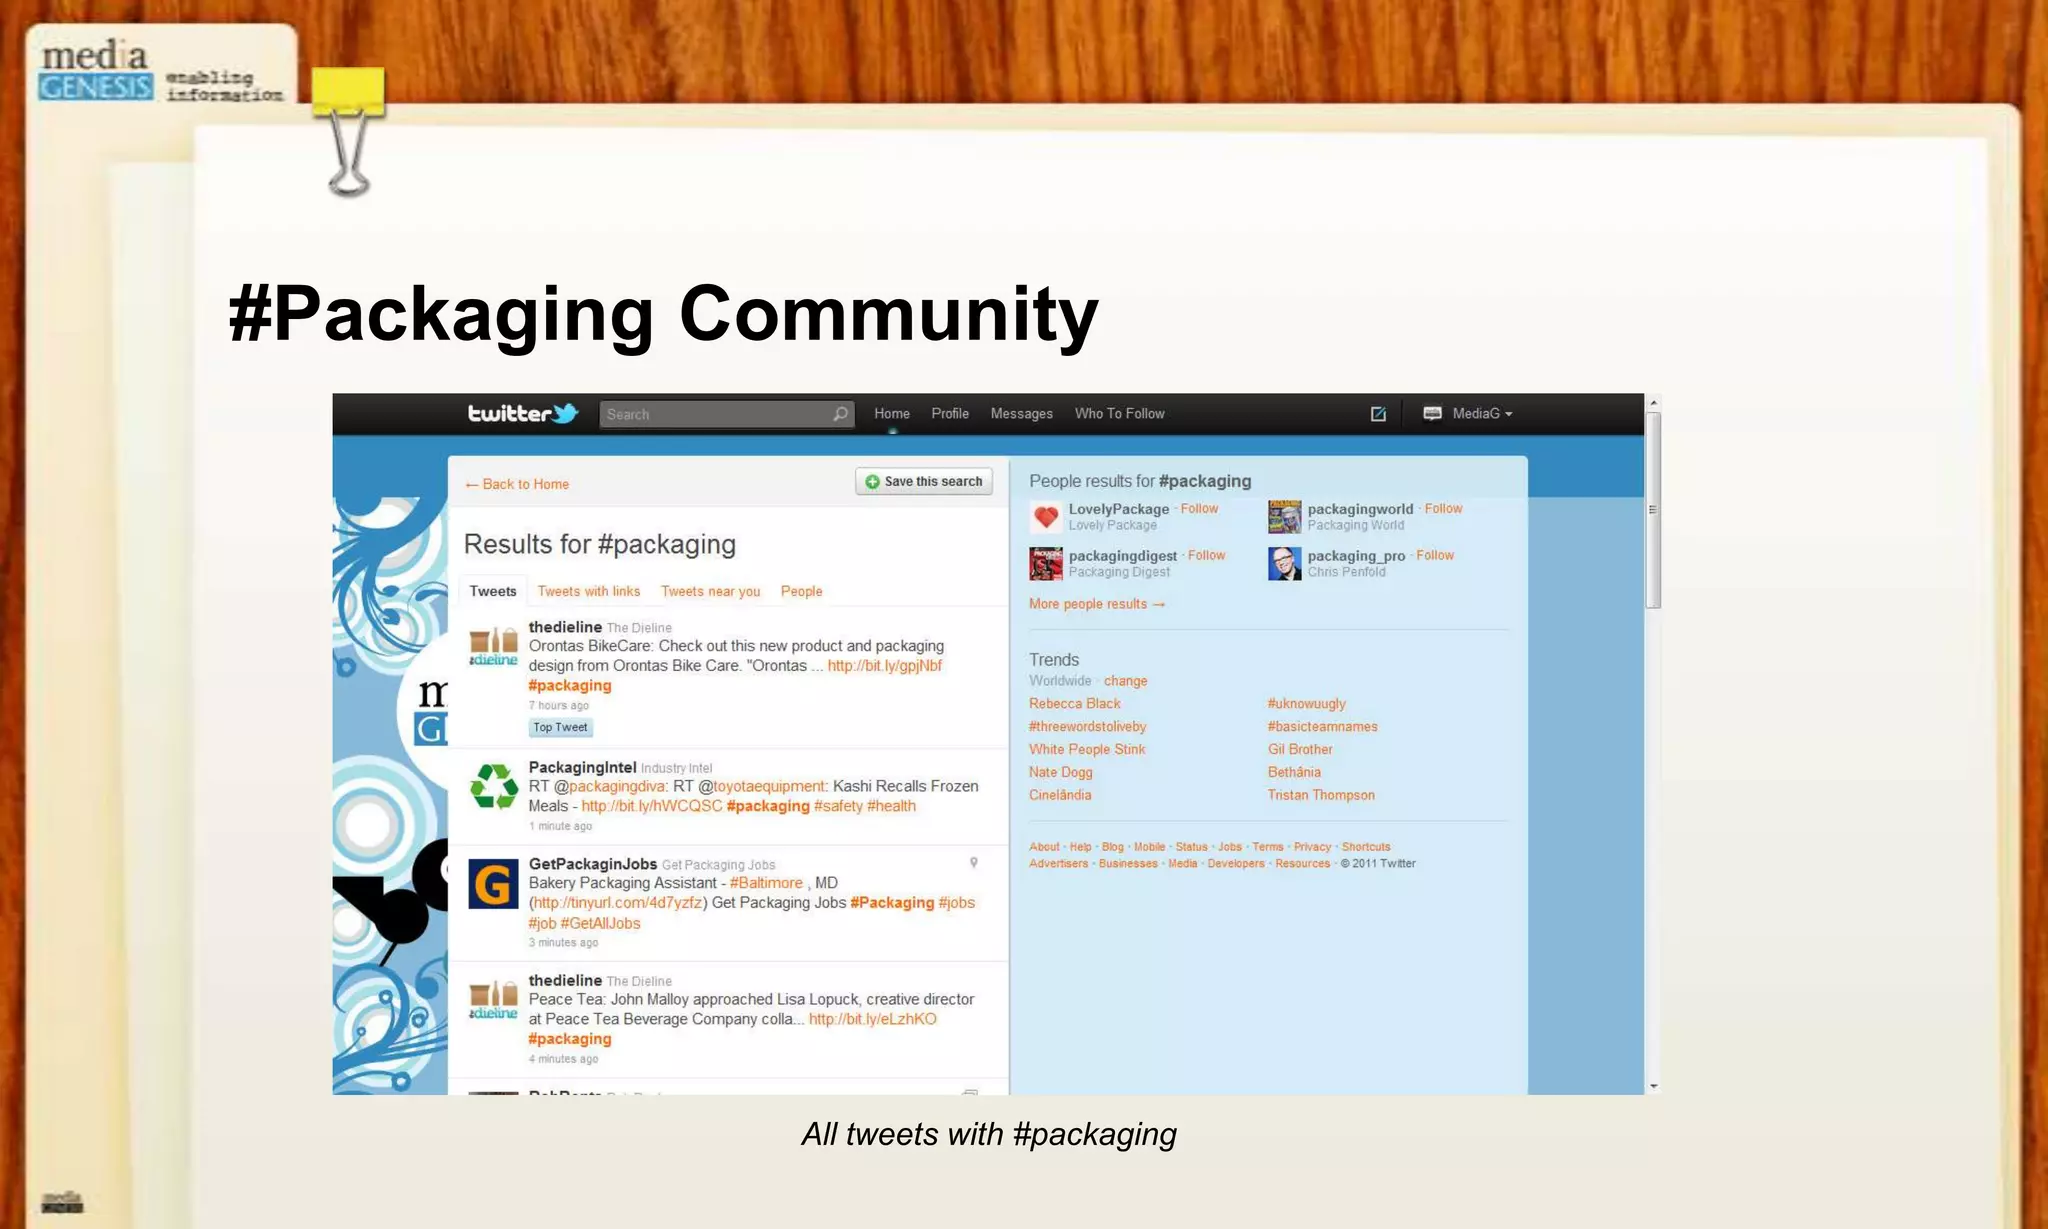
Task: Click the Twitter search field
Action: [x=726, y=414]
